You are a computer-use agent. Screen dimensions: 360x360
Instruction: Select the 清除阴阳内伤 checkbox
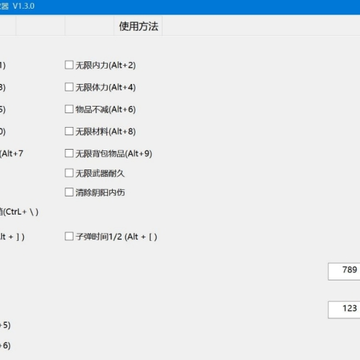click(x=69, y=192)
